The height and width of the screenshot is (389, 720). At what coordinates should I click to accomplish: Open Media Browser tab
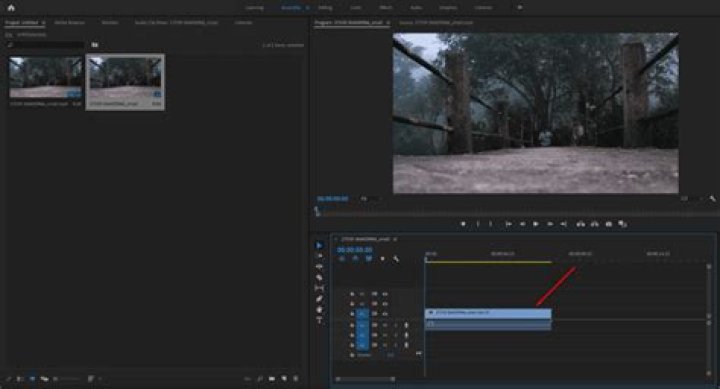69,23
